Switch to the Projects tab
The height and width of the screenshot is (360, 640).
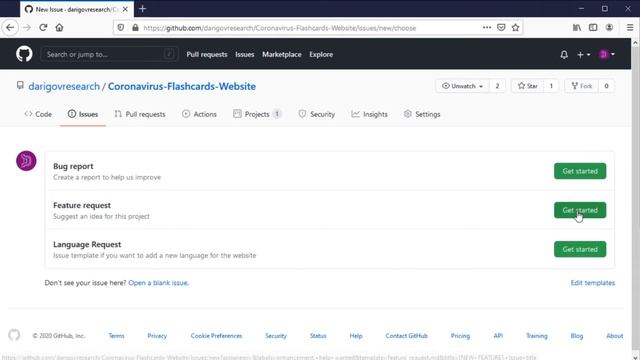[257, 114]
